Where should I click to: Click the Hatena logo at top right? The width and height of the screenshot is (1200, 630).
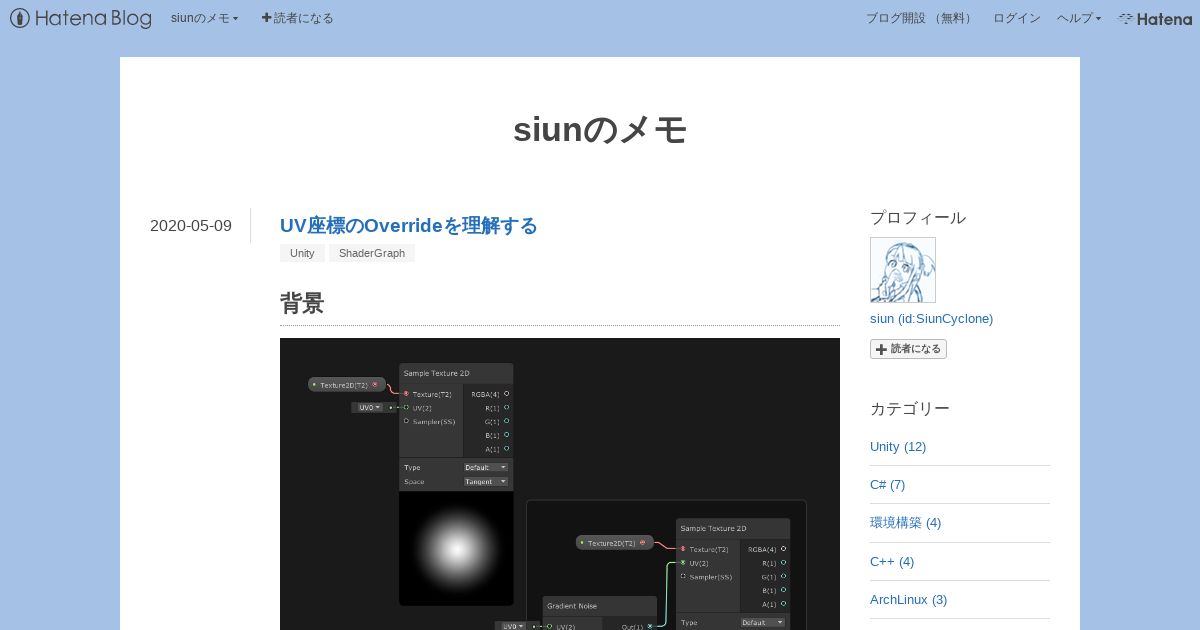[1155, 18]
